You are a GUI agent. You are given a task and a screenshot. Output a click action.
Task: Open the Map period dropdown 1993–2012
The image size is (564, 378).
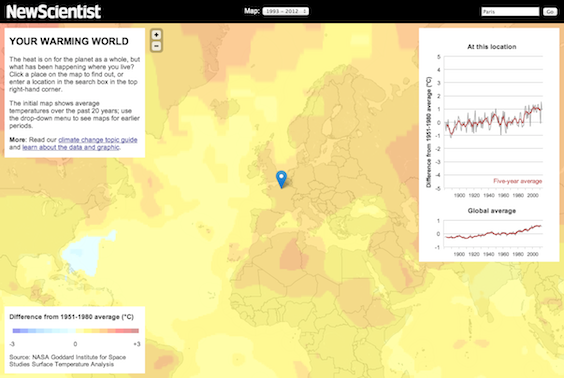pyautogui.click(x=286, y=12)
